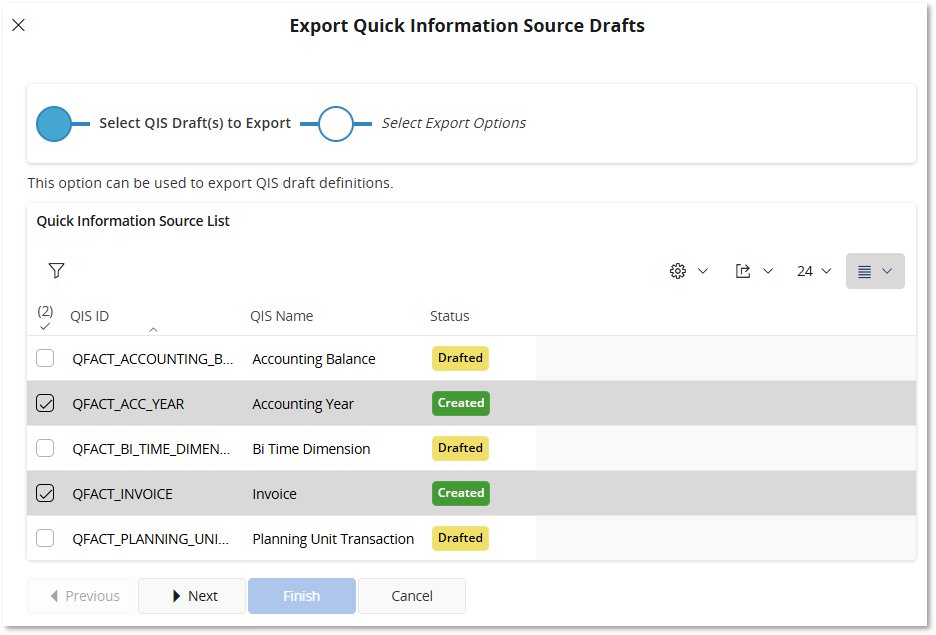Check the QFACT_BI_TIME_DIMEN... row checkbox

[45, 448]
